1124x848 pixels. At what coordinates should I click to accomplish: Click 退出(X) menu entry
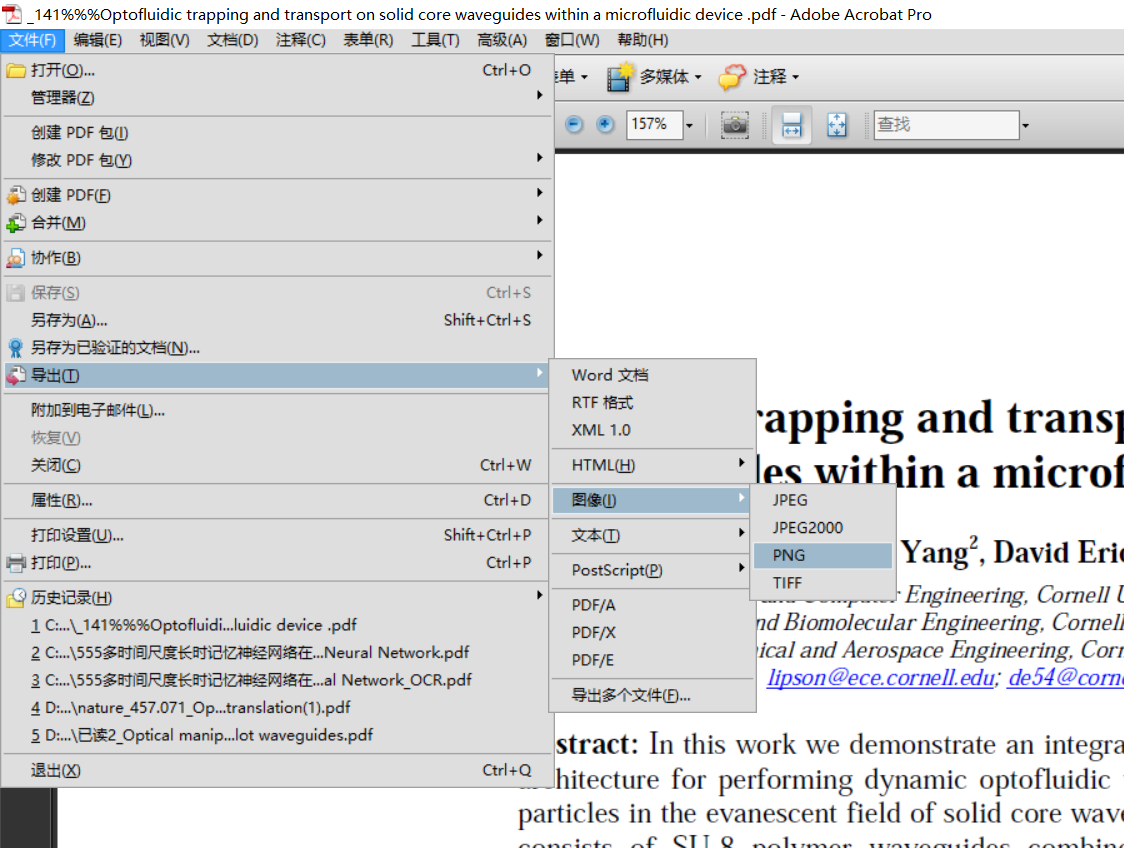pyautogui.click(x=277, y=771)
